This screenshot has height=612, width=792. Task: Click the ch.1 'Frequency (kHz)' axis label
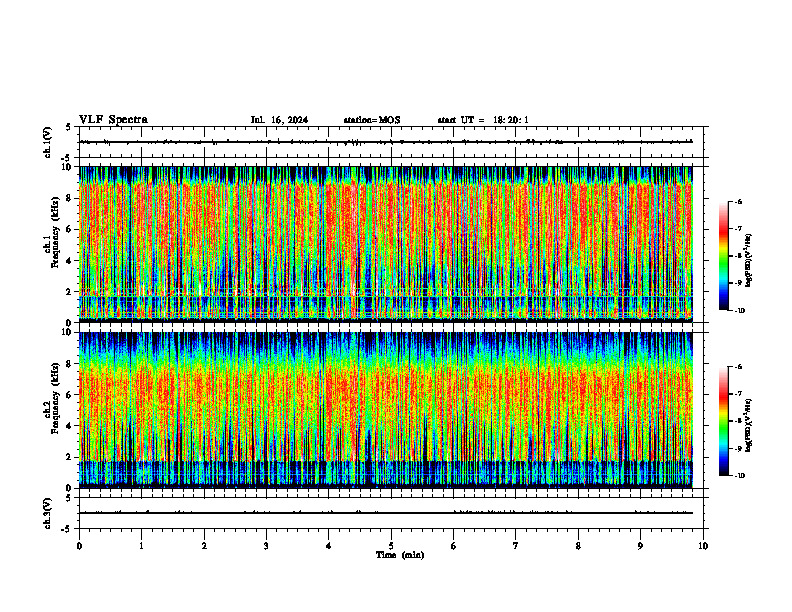(54, 232)
